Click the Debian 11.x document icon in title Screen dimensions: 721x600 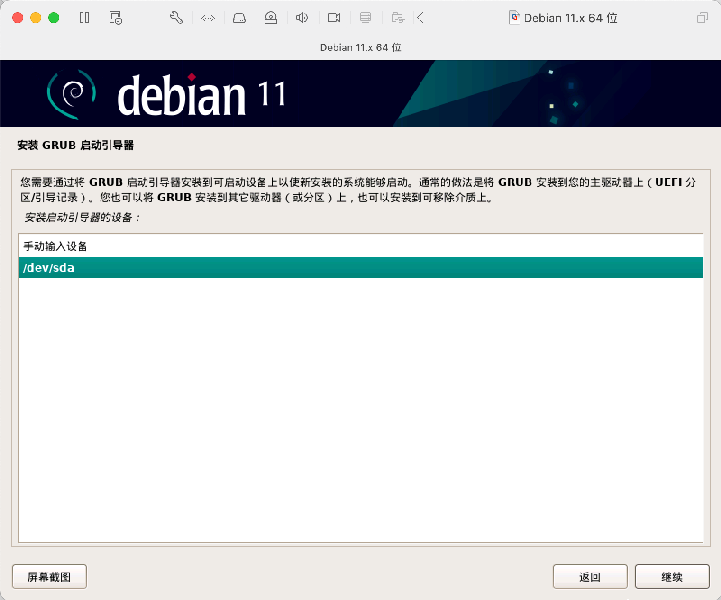coord(515,18)
